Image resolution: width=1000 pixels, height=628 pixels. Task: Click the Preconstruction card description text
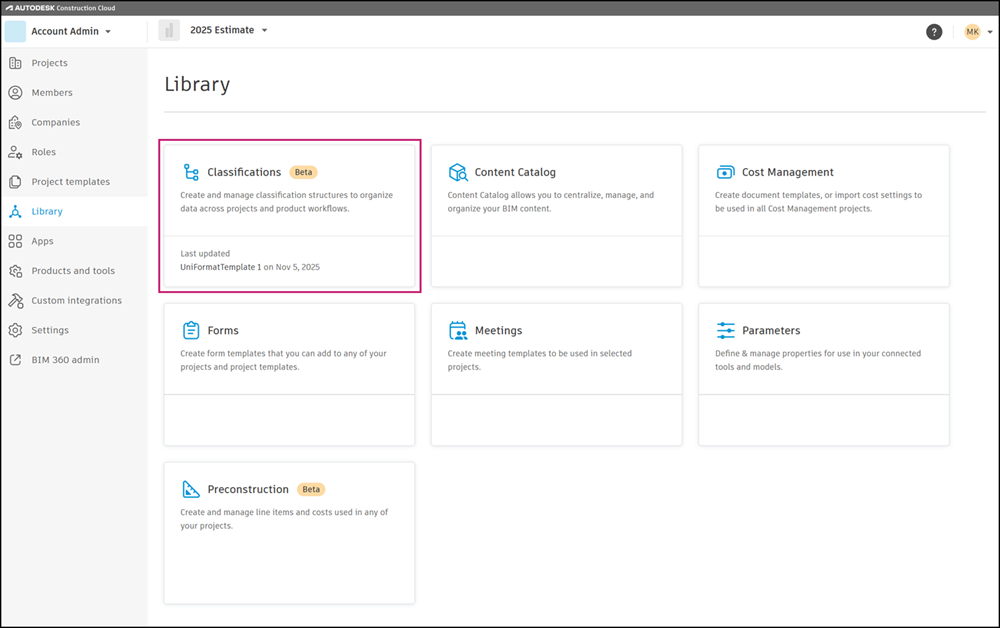[x=284, y=519]
